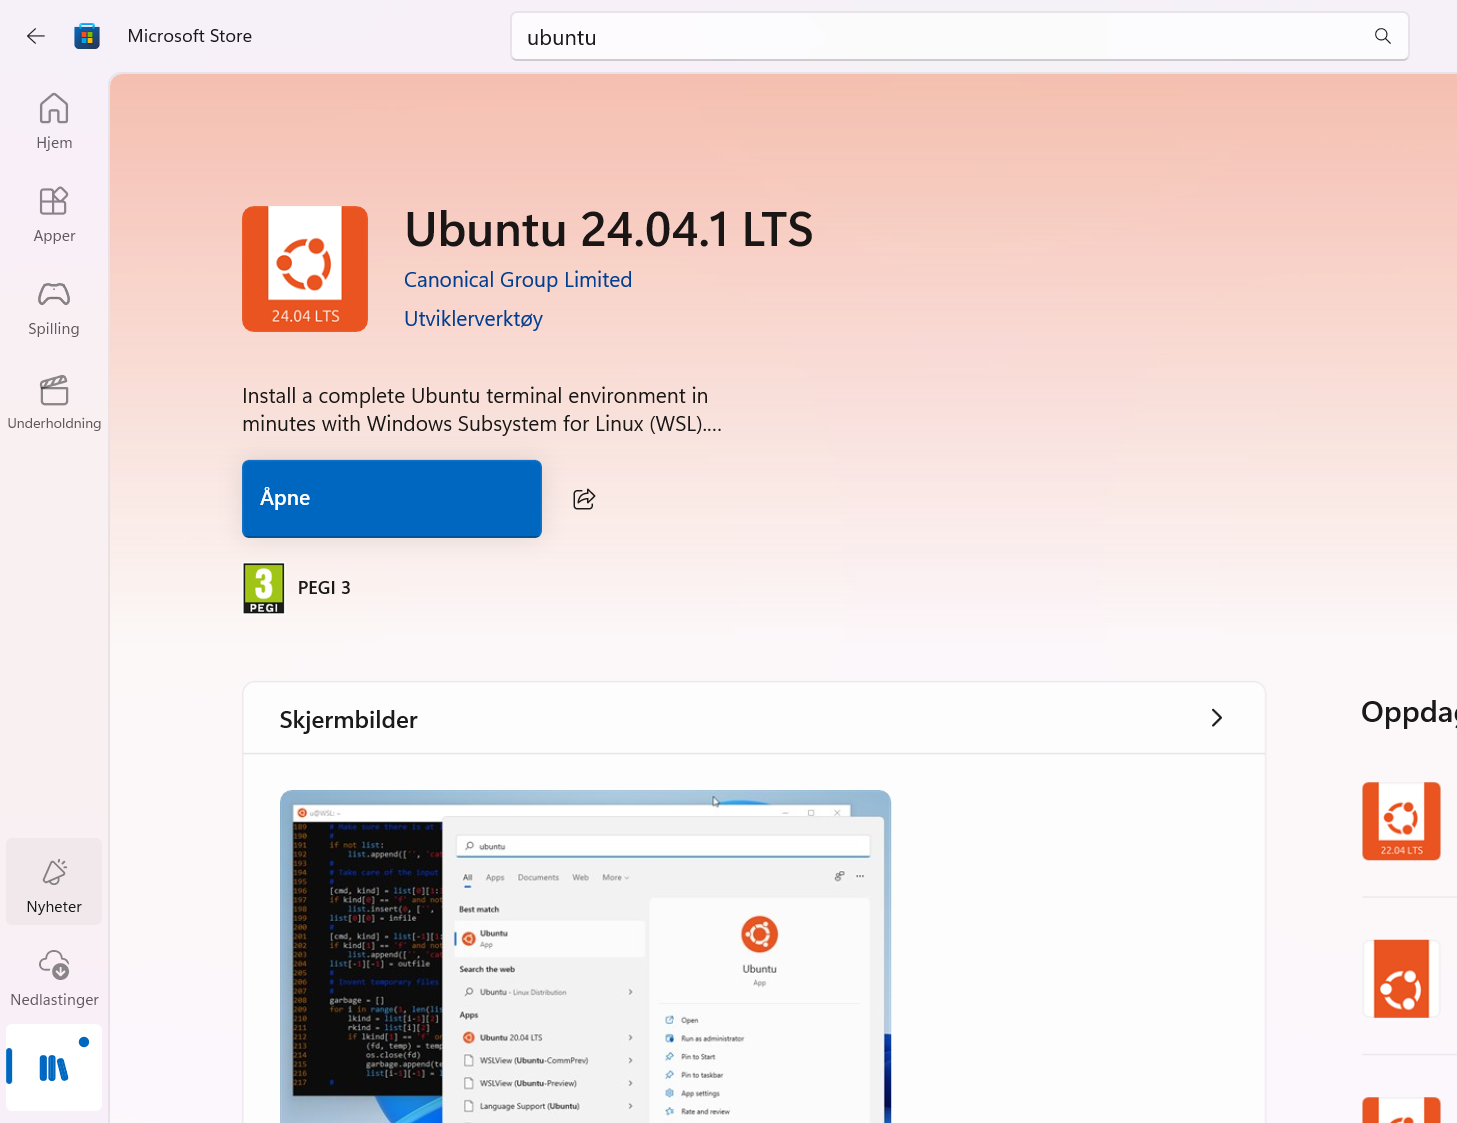
Task: Click the Microsoft Store logo icon
Action: 87,36
